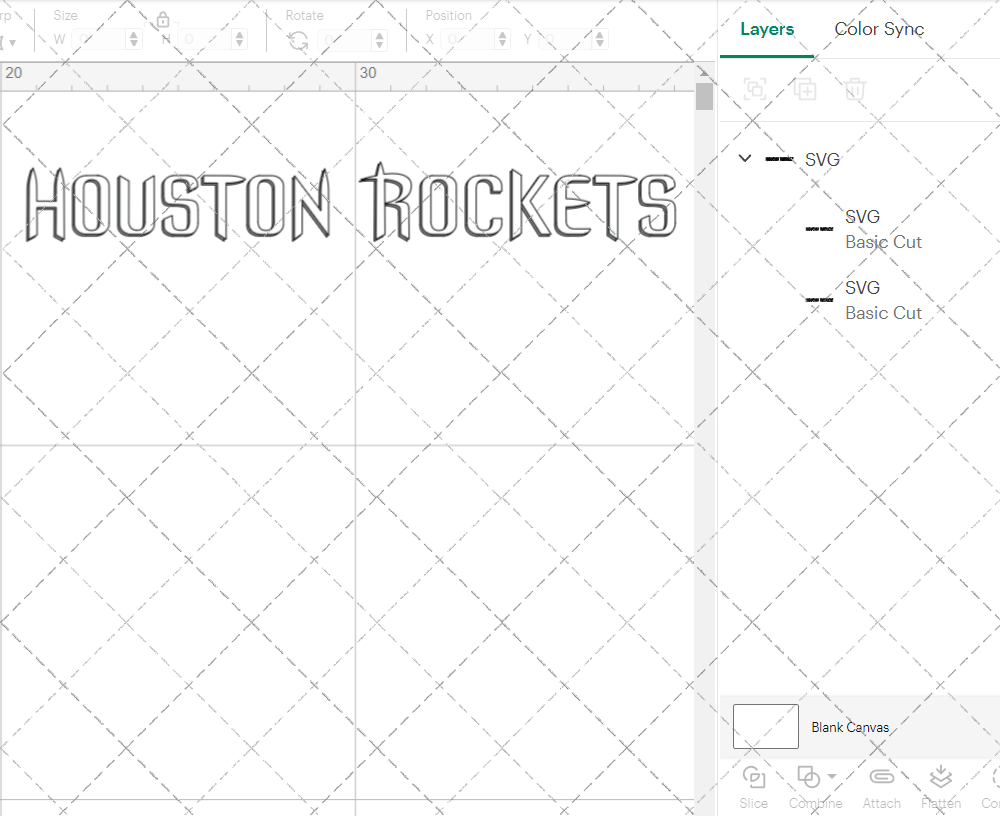Click the Duplicate layer icon
Screen dimensions: 1000x816
805,89
